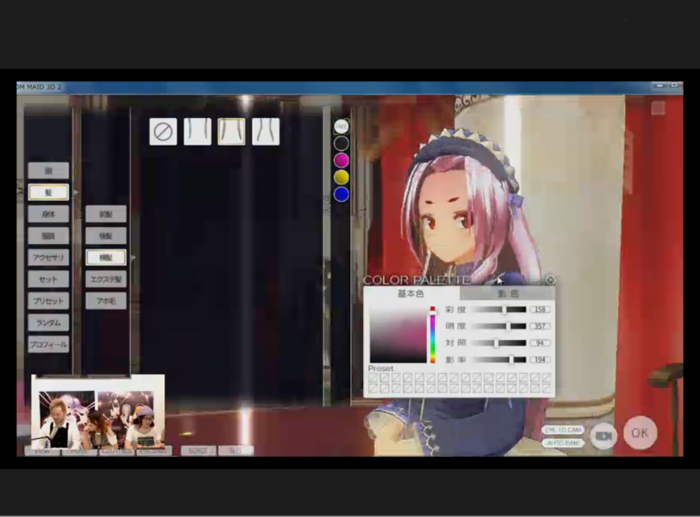
Task: Close the Color Palette panel
Action: (550, 280)
